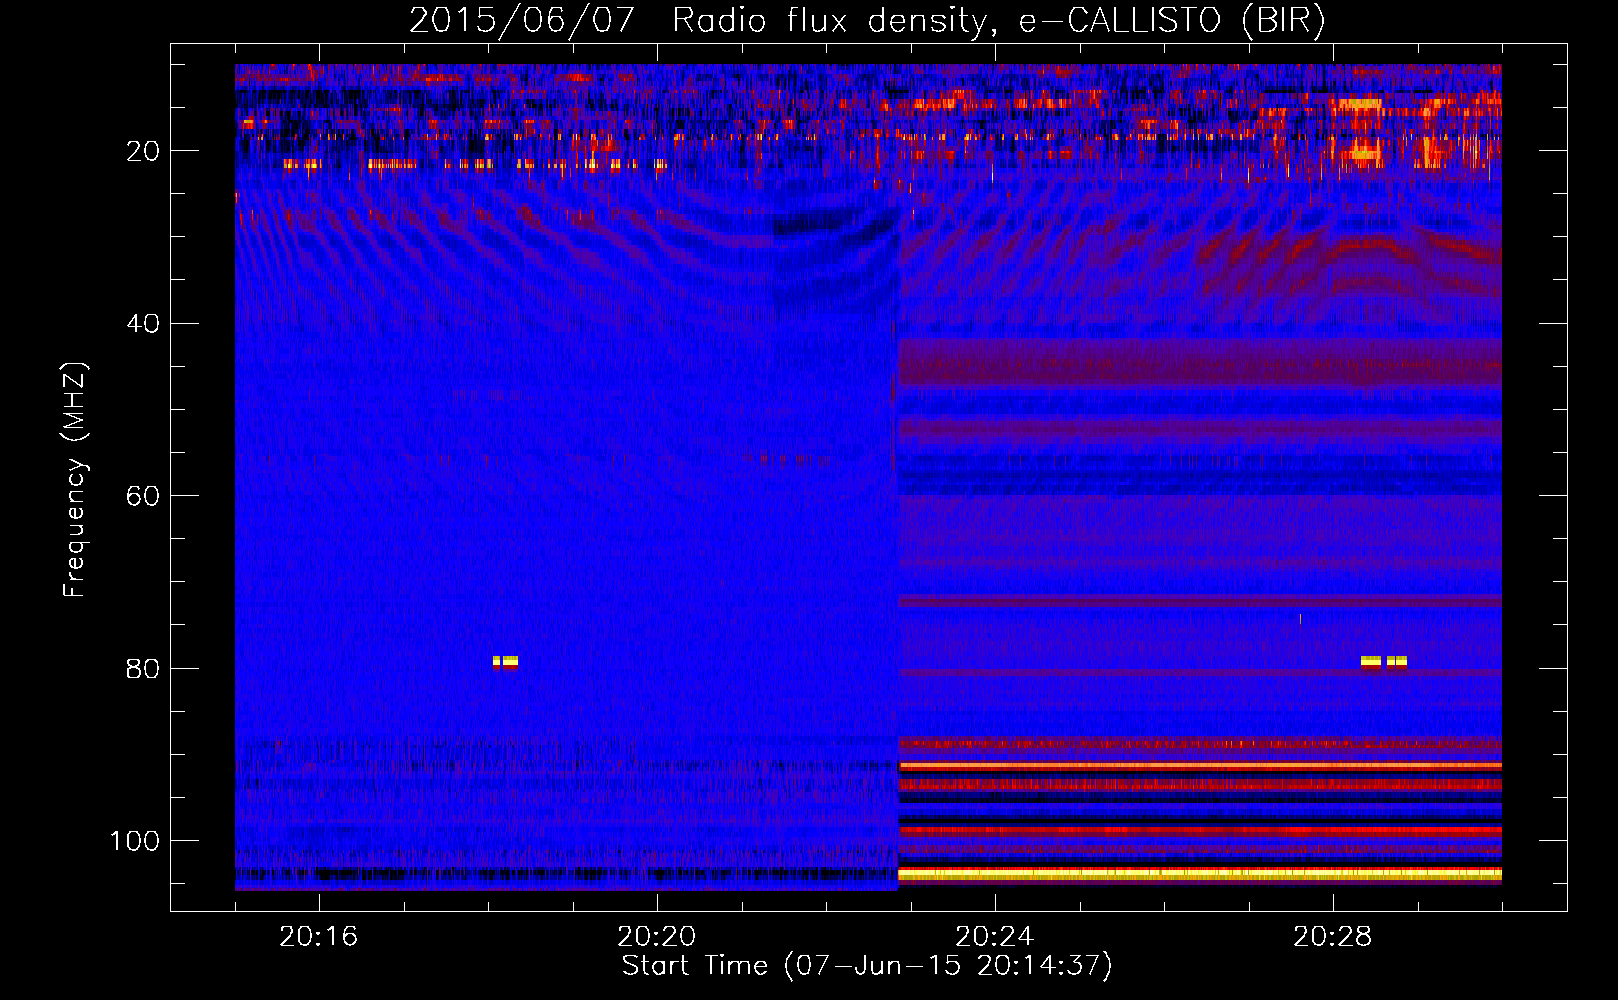Click the 20:28 time tick label

tap(1332, 936)
